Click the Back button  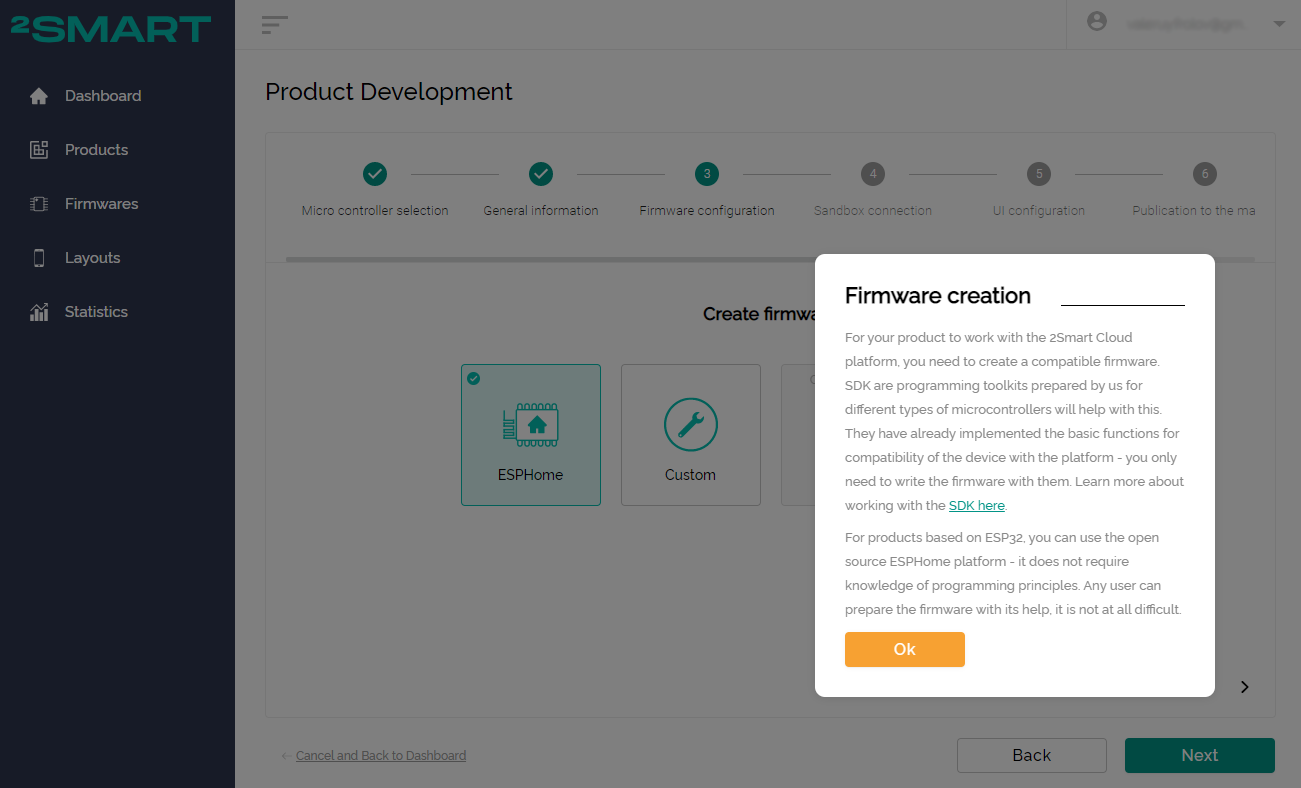tap(1032, 756)
